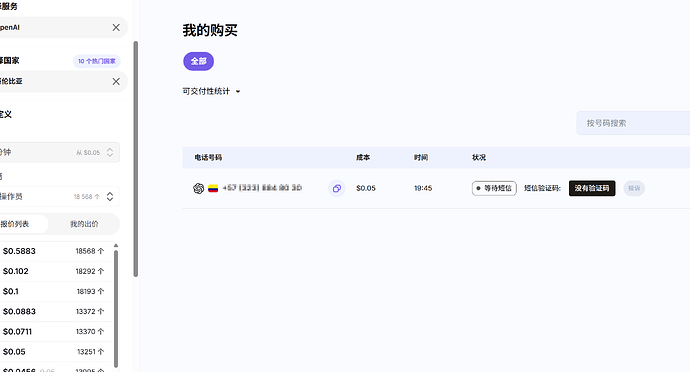Adjust the price stepper from $0.05

tap(110, 152)
